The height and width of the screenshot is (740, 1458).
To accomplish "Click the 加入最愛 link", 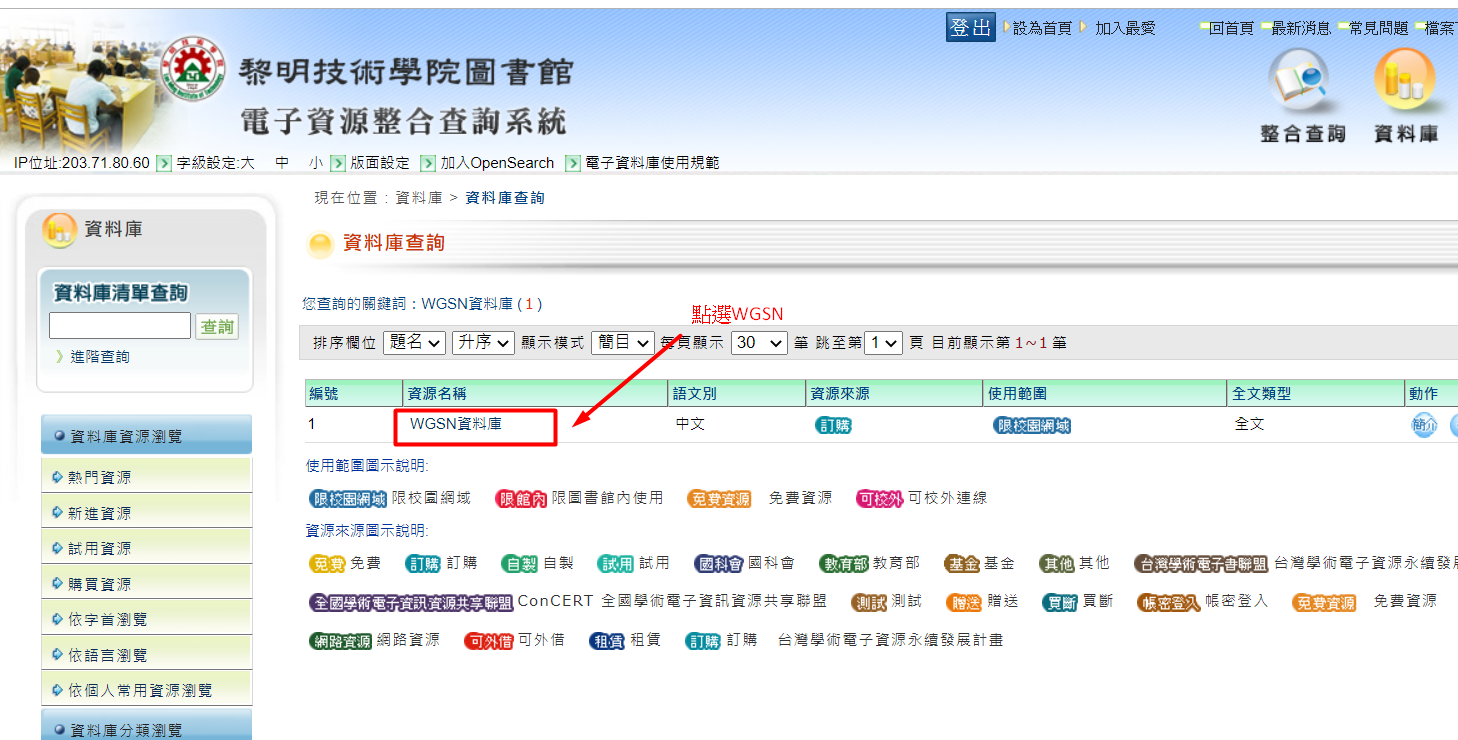I will pos(1125,28).
